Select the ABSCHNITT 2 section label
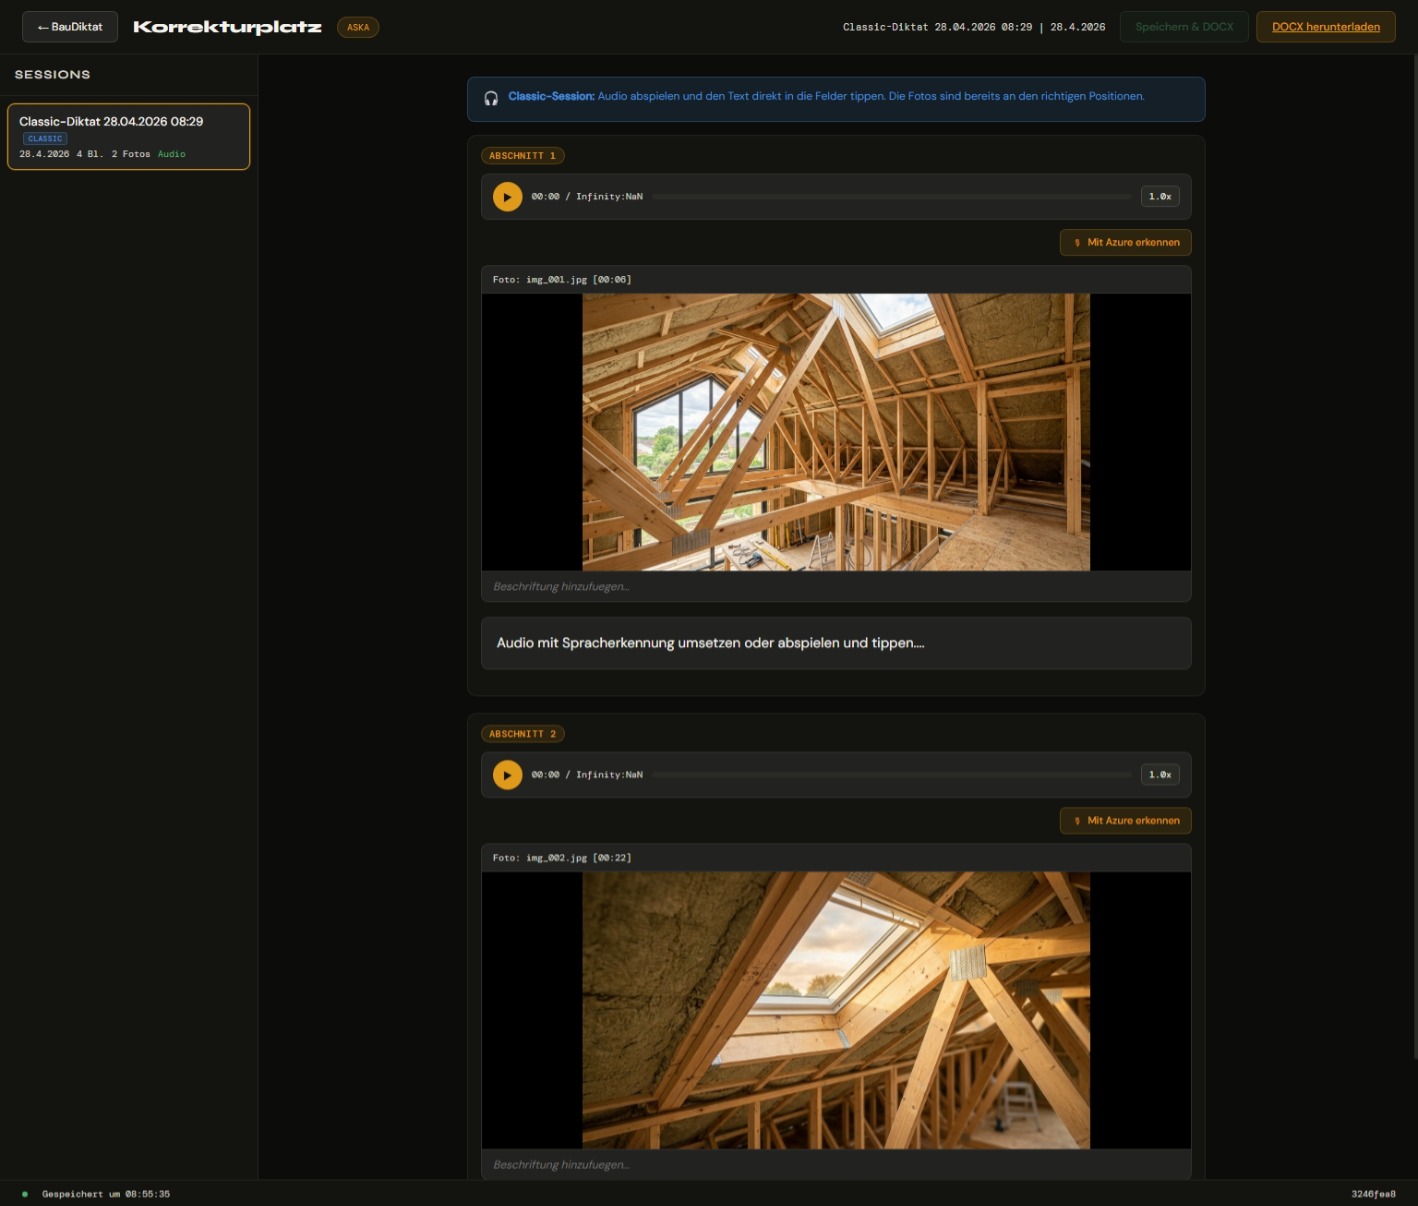 pyautogui.click(x=522, y=733)
